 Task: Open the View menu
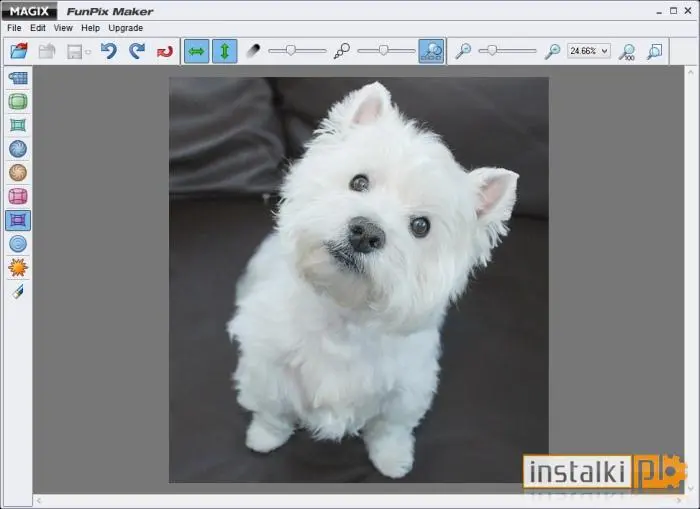point(63,28)
